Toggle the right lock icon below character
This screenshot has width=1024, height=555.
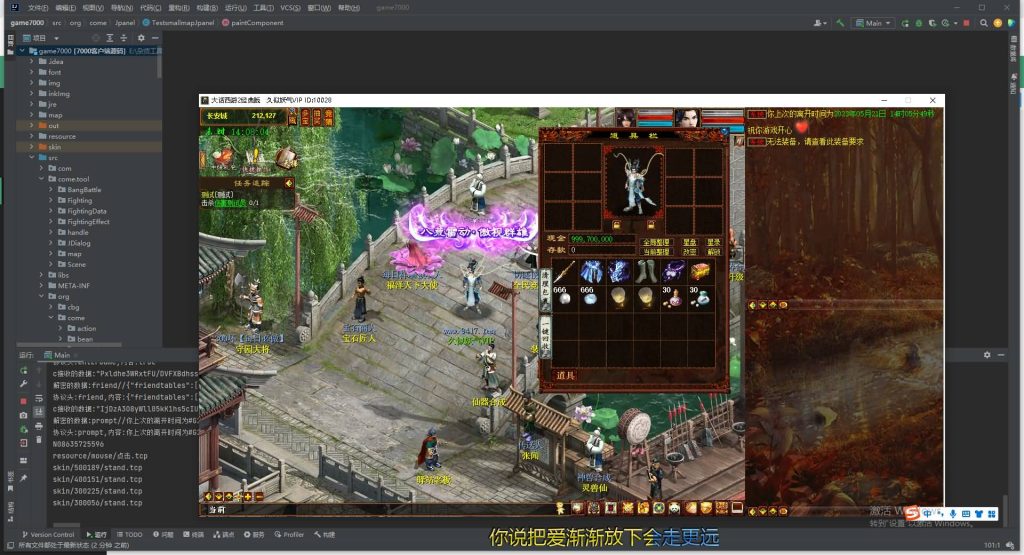tap(651, 224)
